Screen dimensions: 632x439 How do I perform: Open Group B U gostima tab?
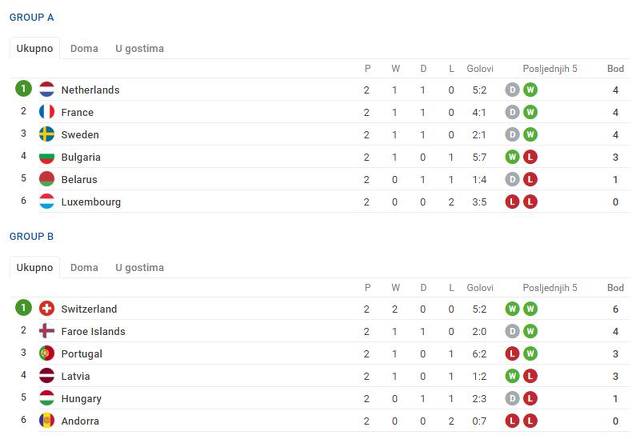pyautogui.click(x=139, y=268)
